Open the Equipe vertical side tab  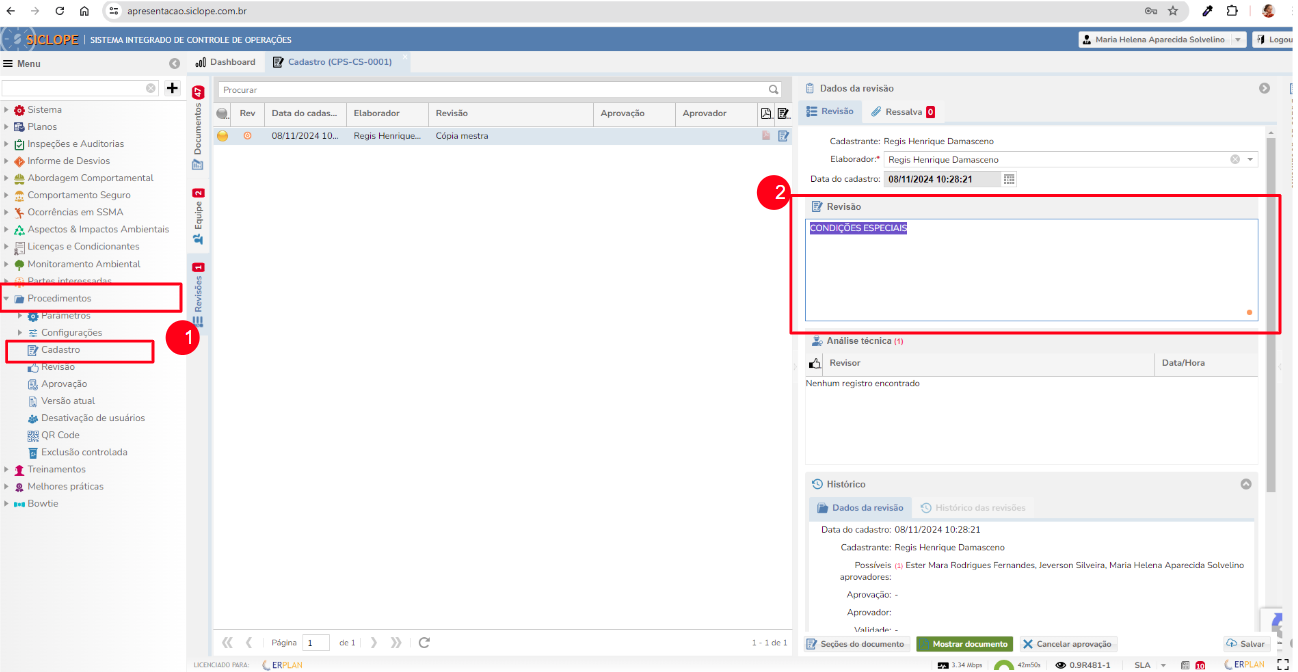coord(198,217)
